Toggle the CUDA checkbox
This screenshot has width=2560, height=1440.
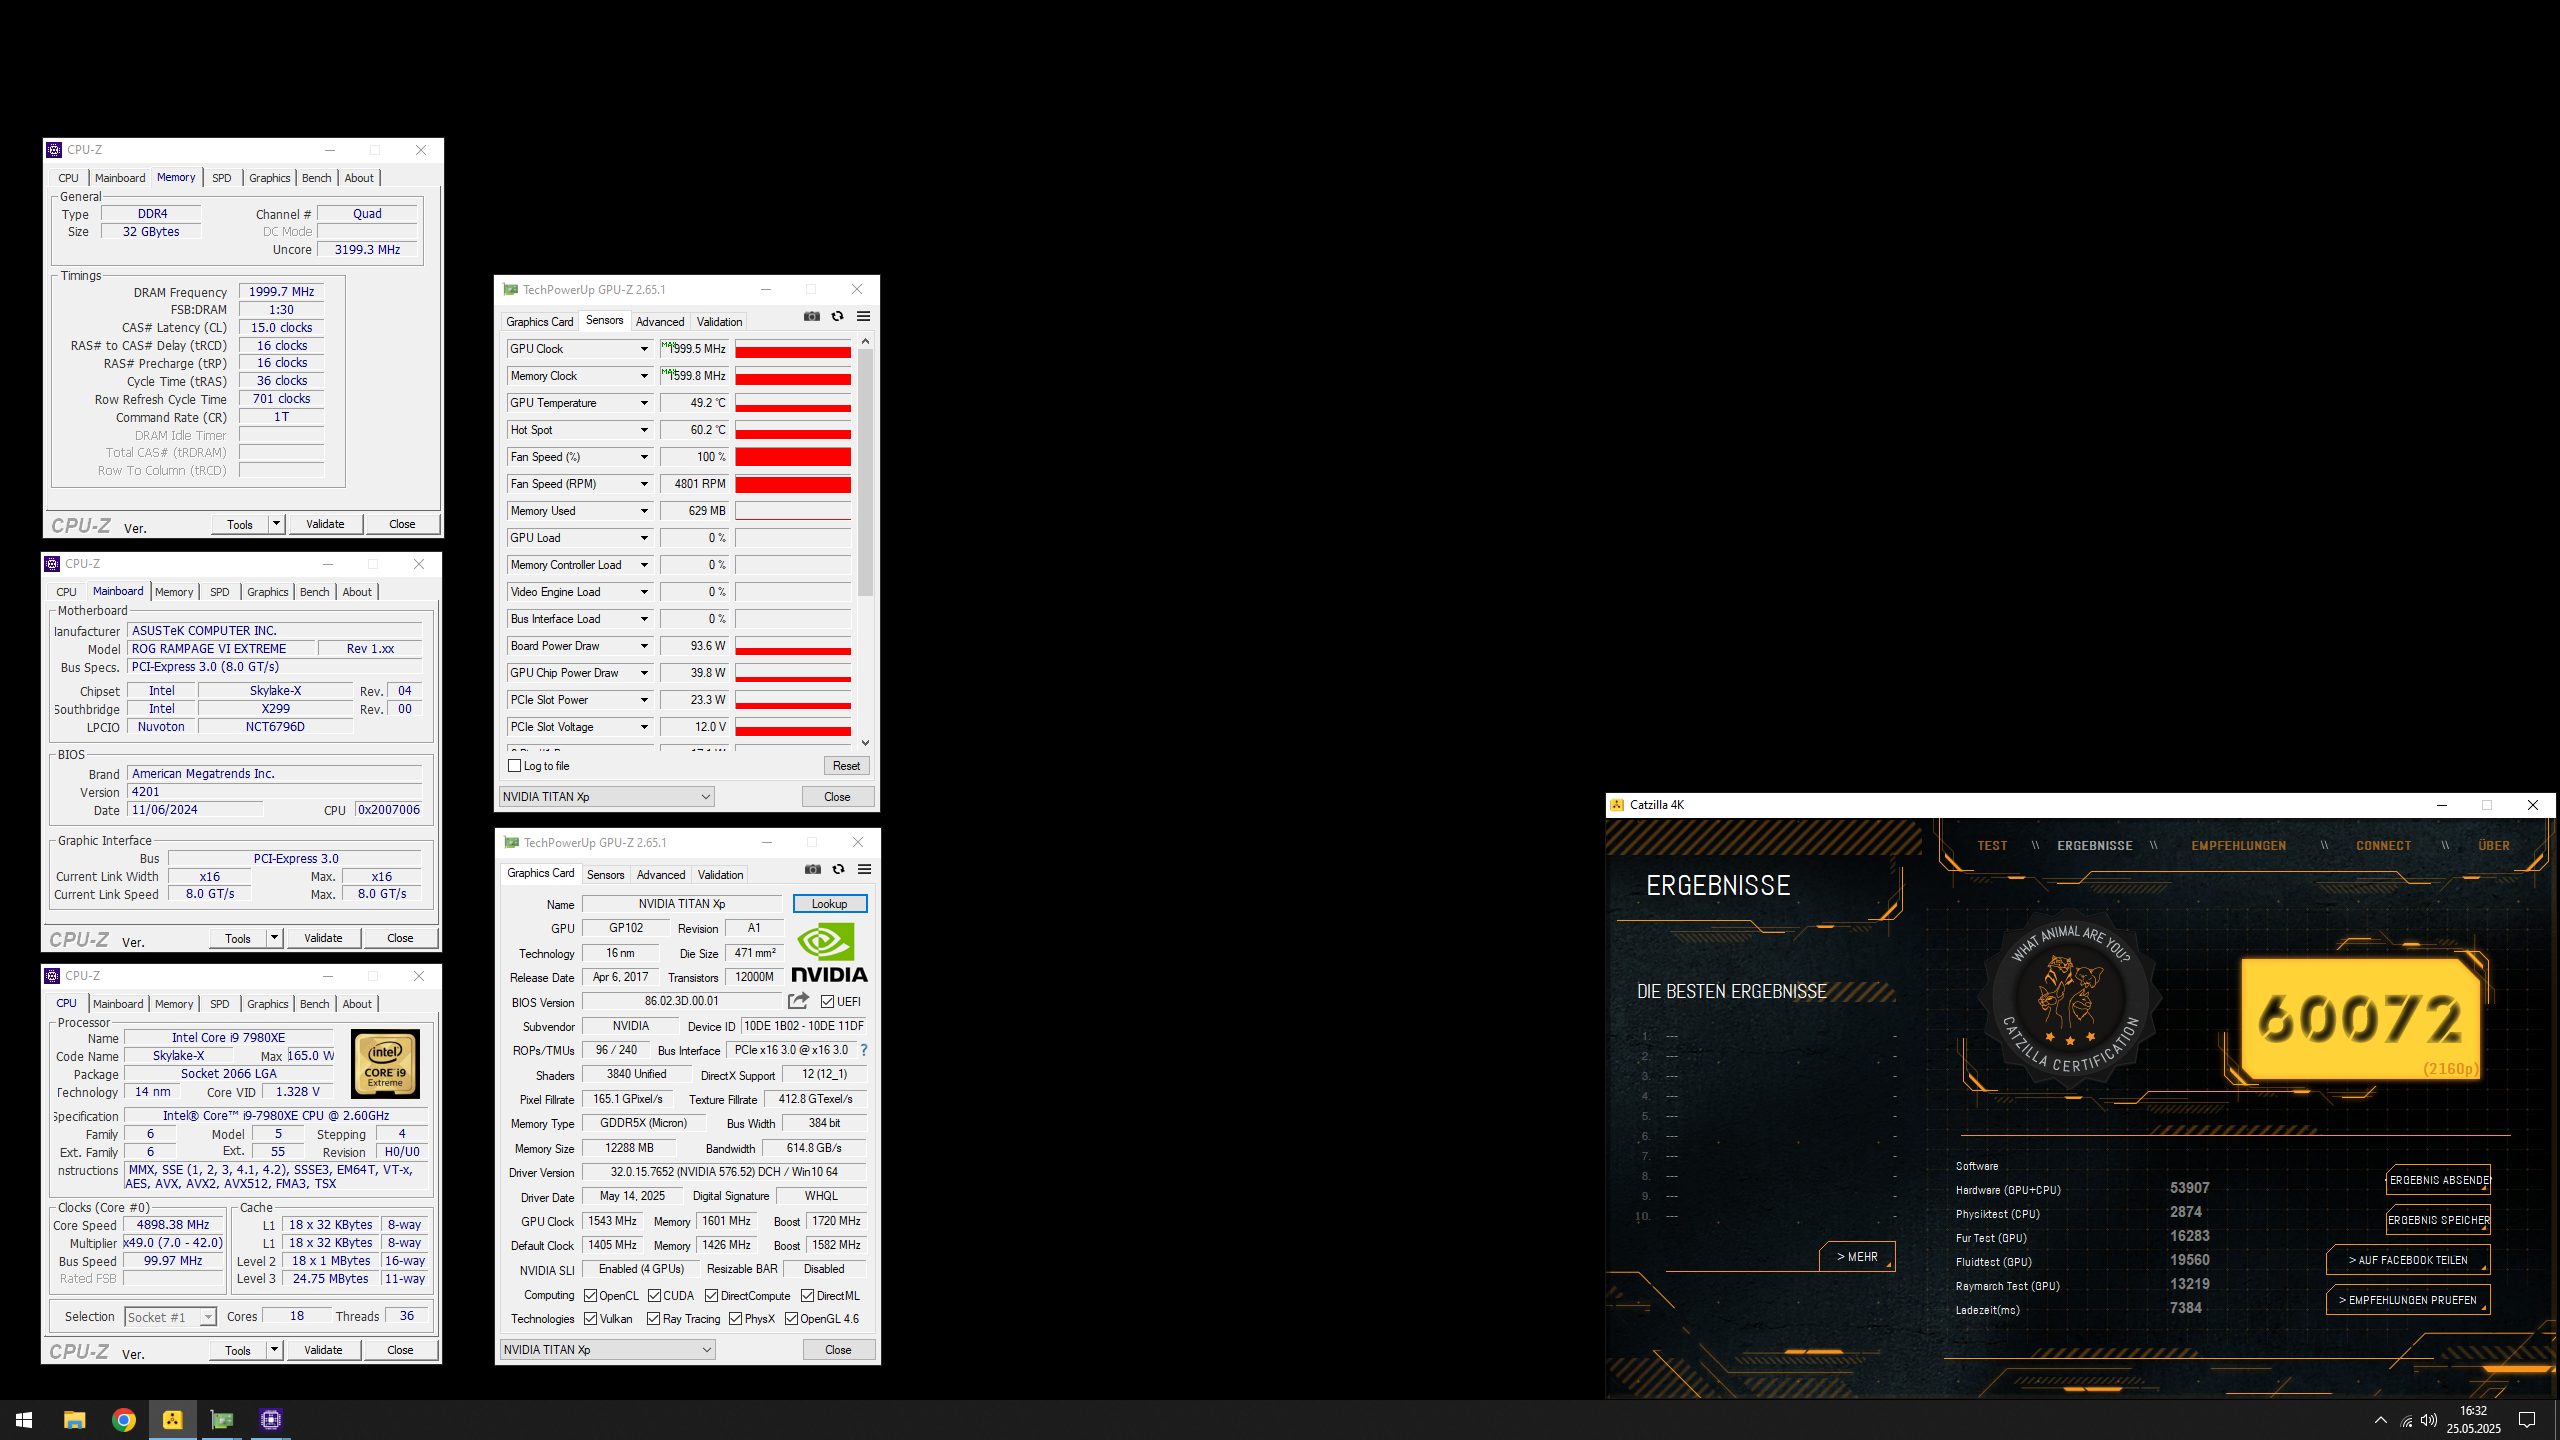tap(654, 1296)
